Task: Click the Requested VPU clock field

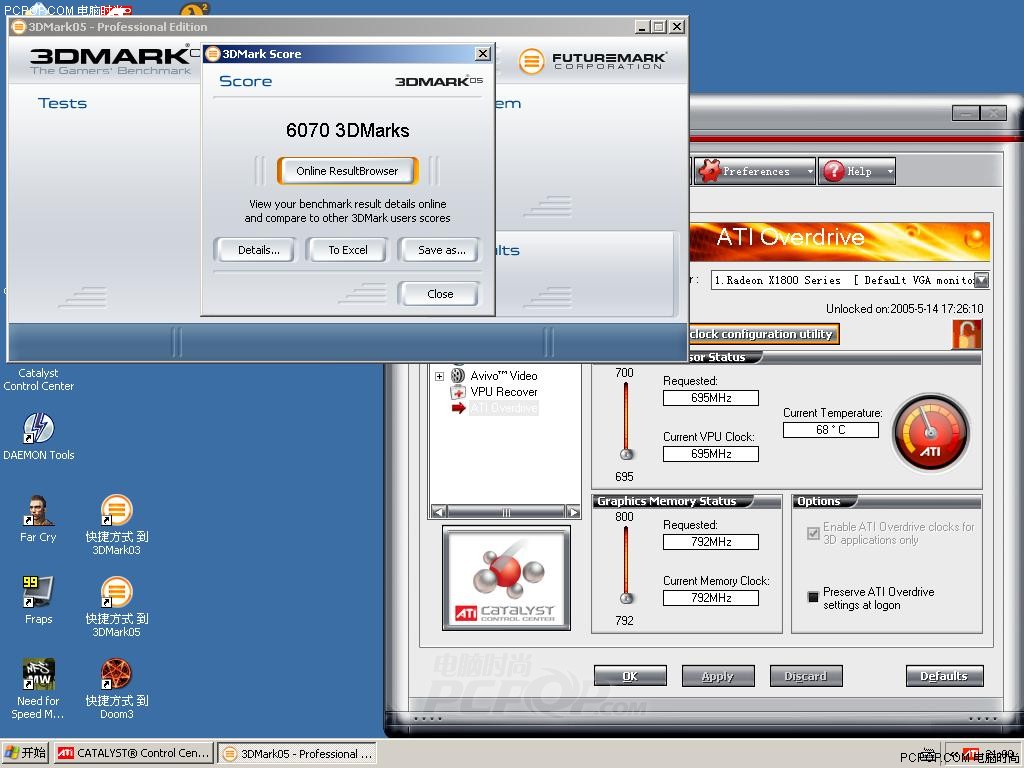Action: pyautogui.click(x=710, y=398)
